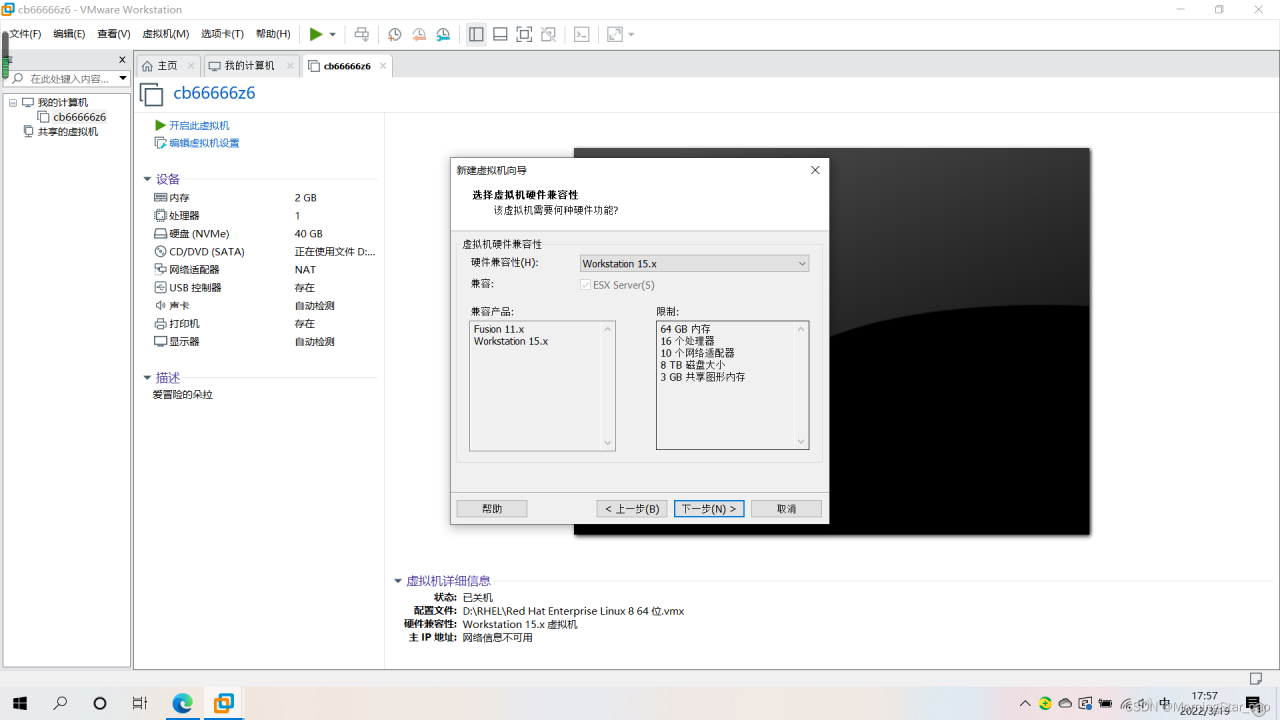Collapse the 我的计算机 tree node

(14, 103)
